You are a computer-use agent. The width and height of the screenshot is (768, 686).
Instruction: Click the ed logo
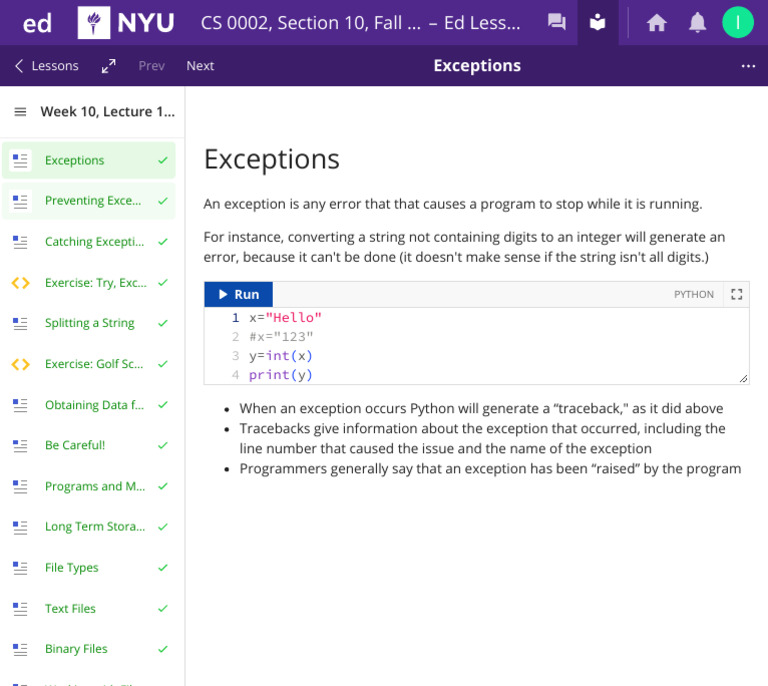point(37,23)
